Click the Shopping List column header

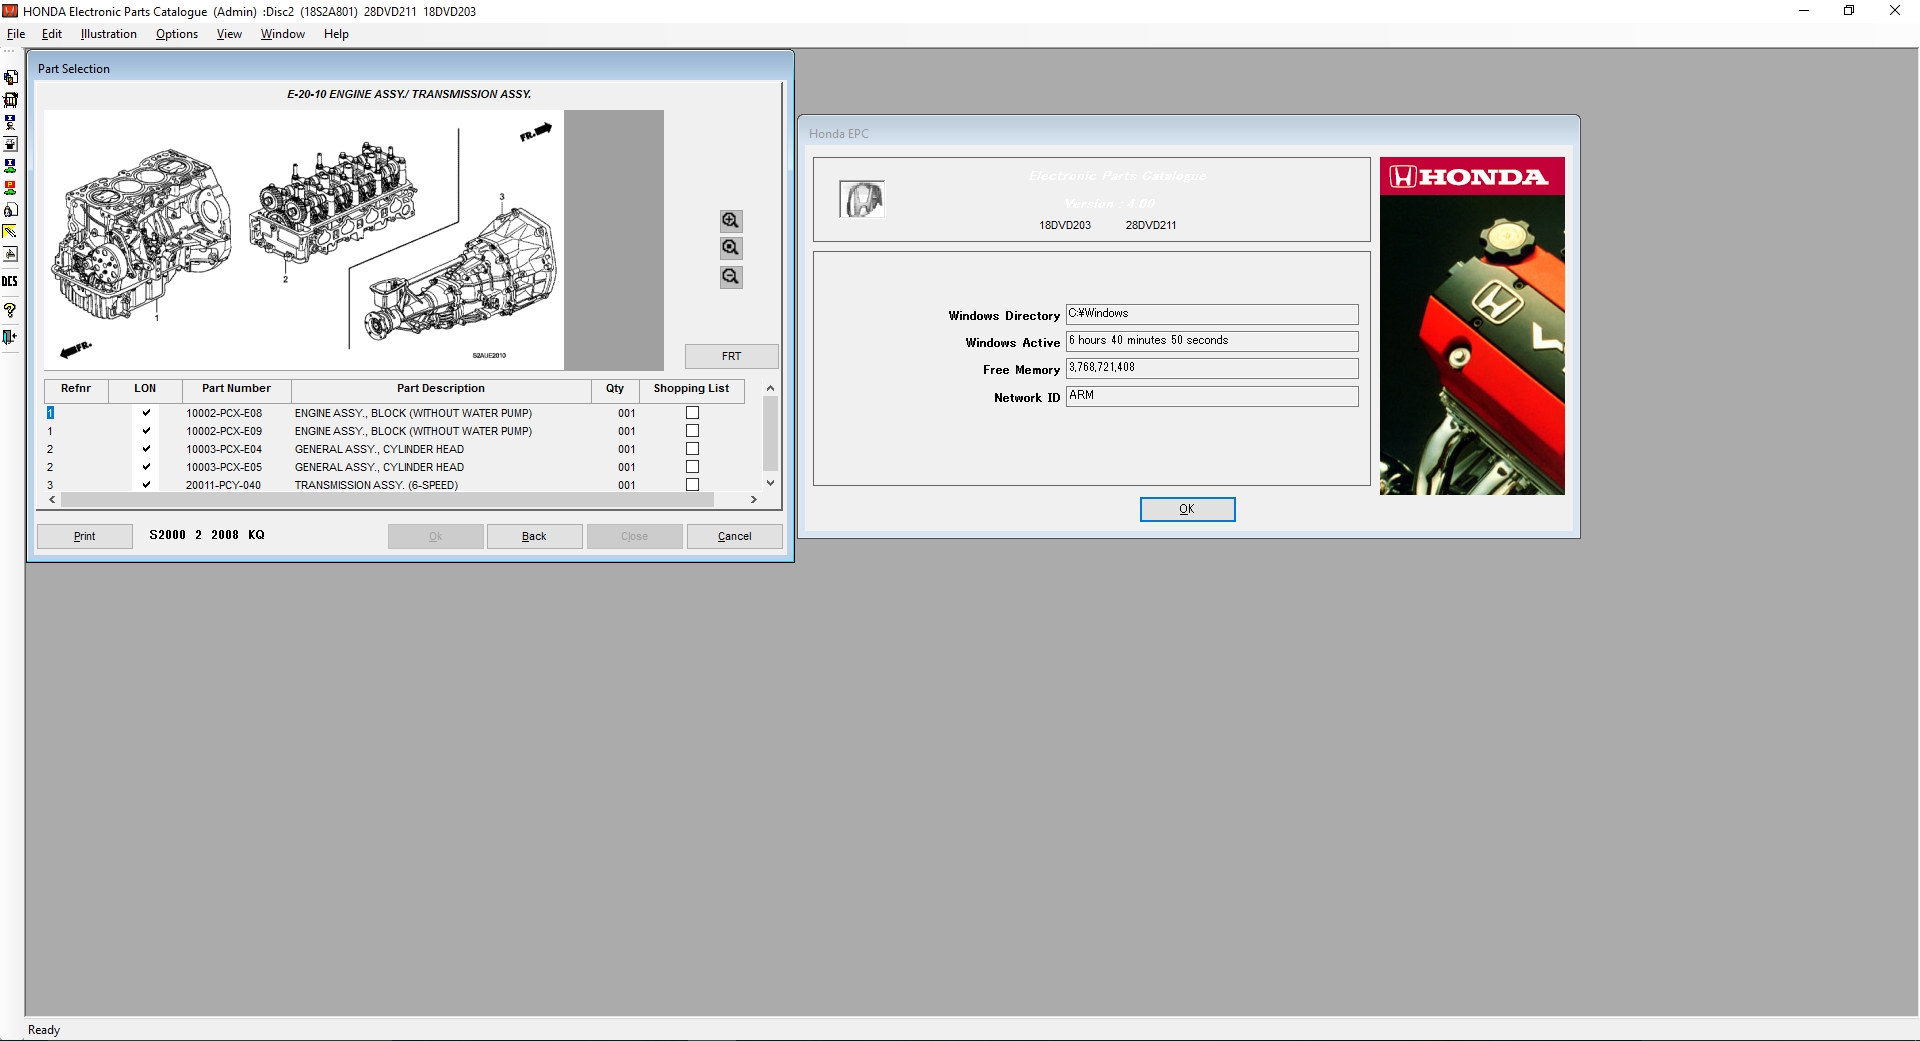[691, 389]
